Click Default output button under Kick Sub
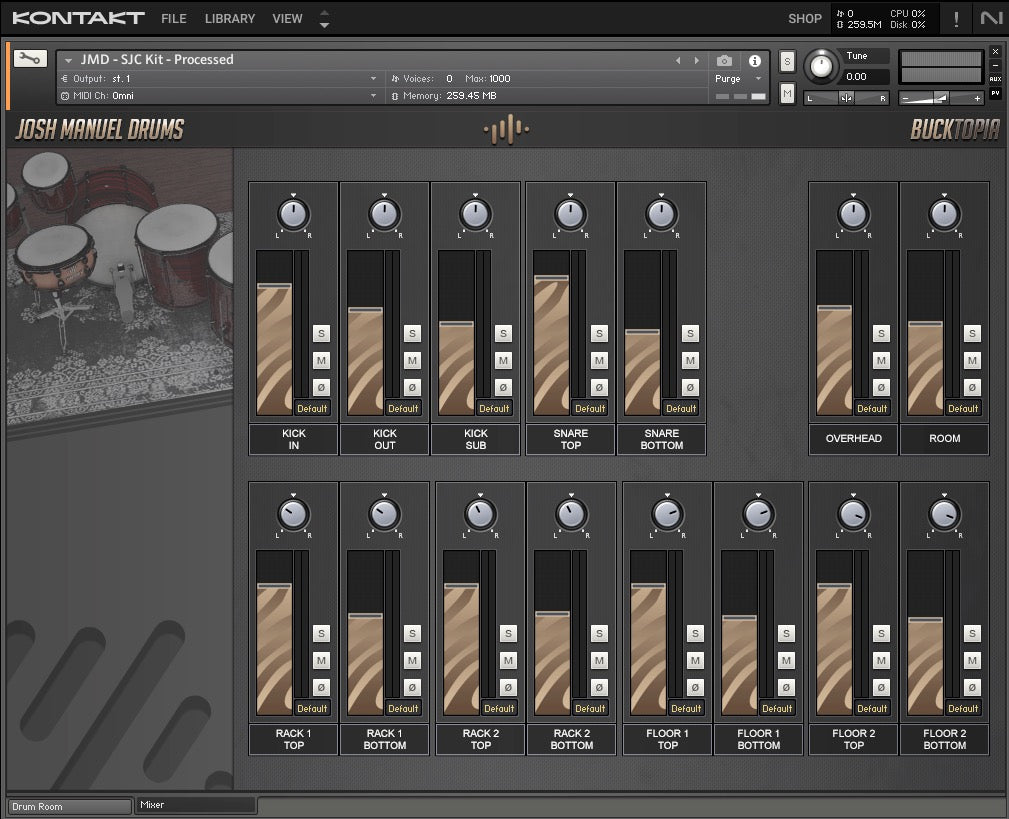The image size is (1009, 819). pos(494,408)
